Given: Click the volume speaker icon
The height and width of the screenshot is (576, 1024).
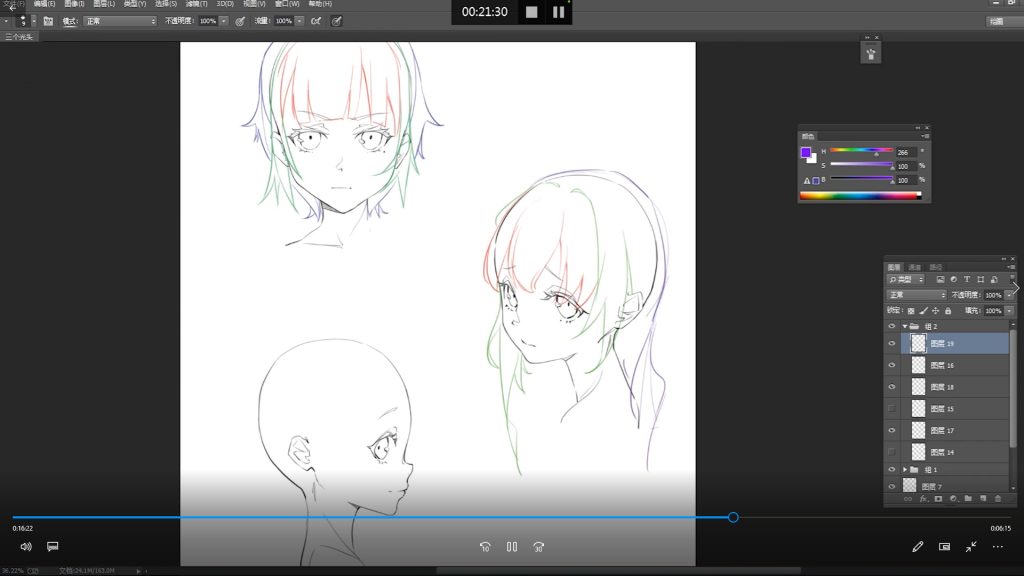Looking at the screenshot, I should (26, 547).
